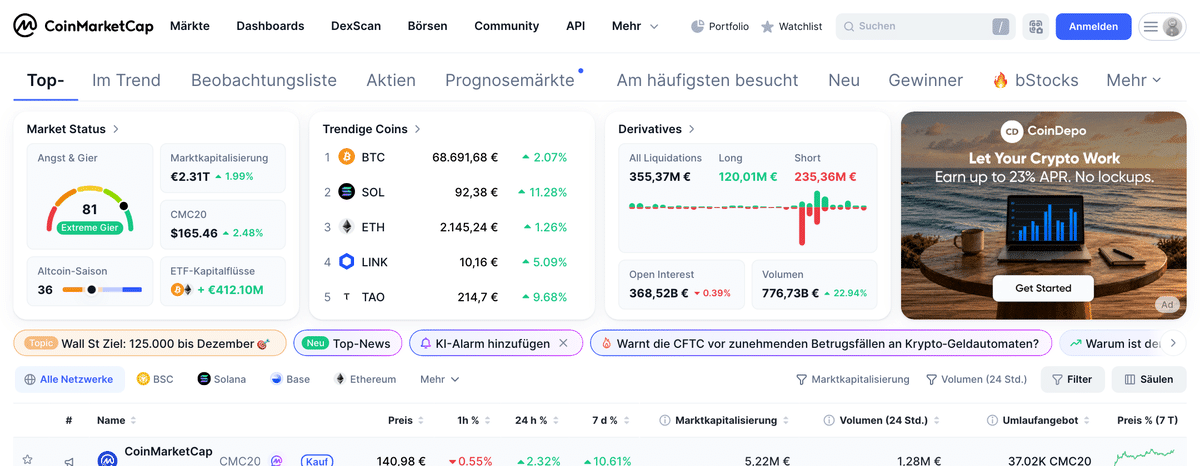The height and width of the screenshot is (466, 1200).
Task: Switch to the Beobachtungsliste tab
Action: (264, 80)
